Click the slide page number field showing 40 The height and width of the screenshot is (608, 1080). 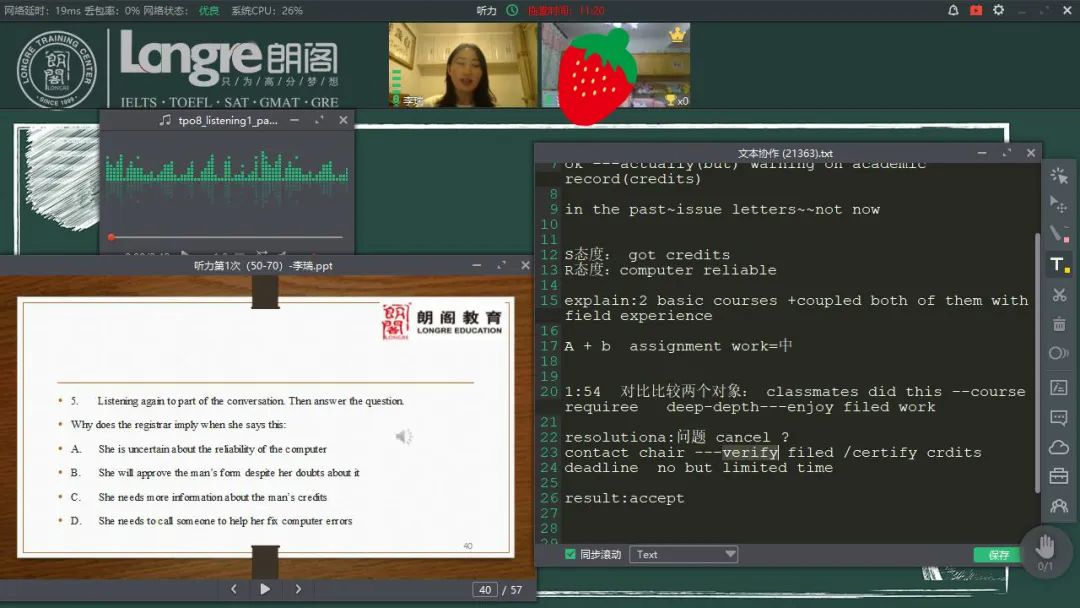(x=485, y=590)
